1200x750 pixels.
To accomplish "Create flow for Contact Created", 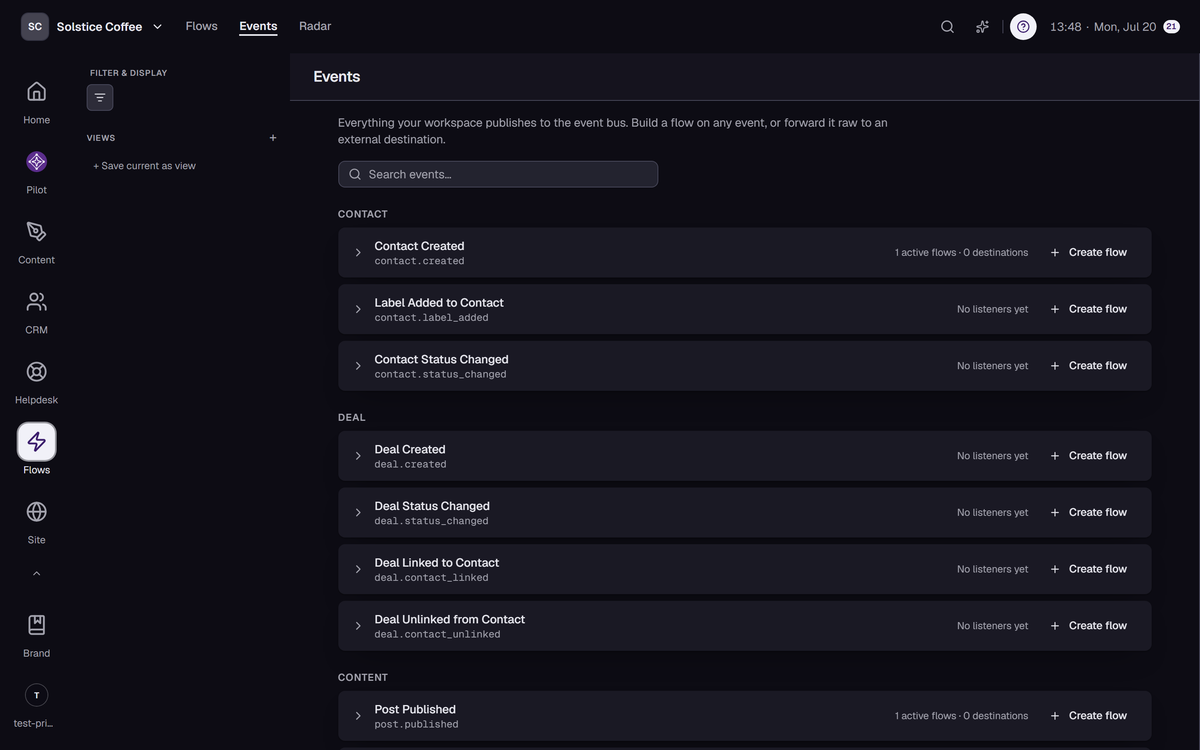I will [1089, 253].
